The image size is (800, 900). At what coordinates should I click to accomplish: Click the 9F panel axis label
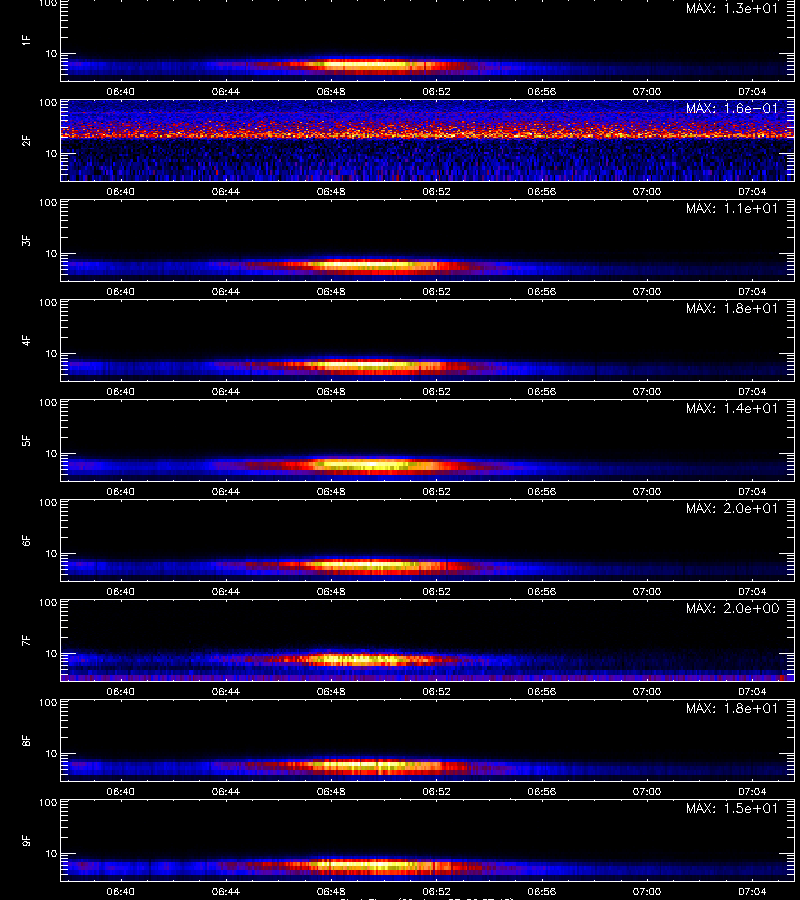point(26,840)
